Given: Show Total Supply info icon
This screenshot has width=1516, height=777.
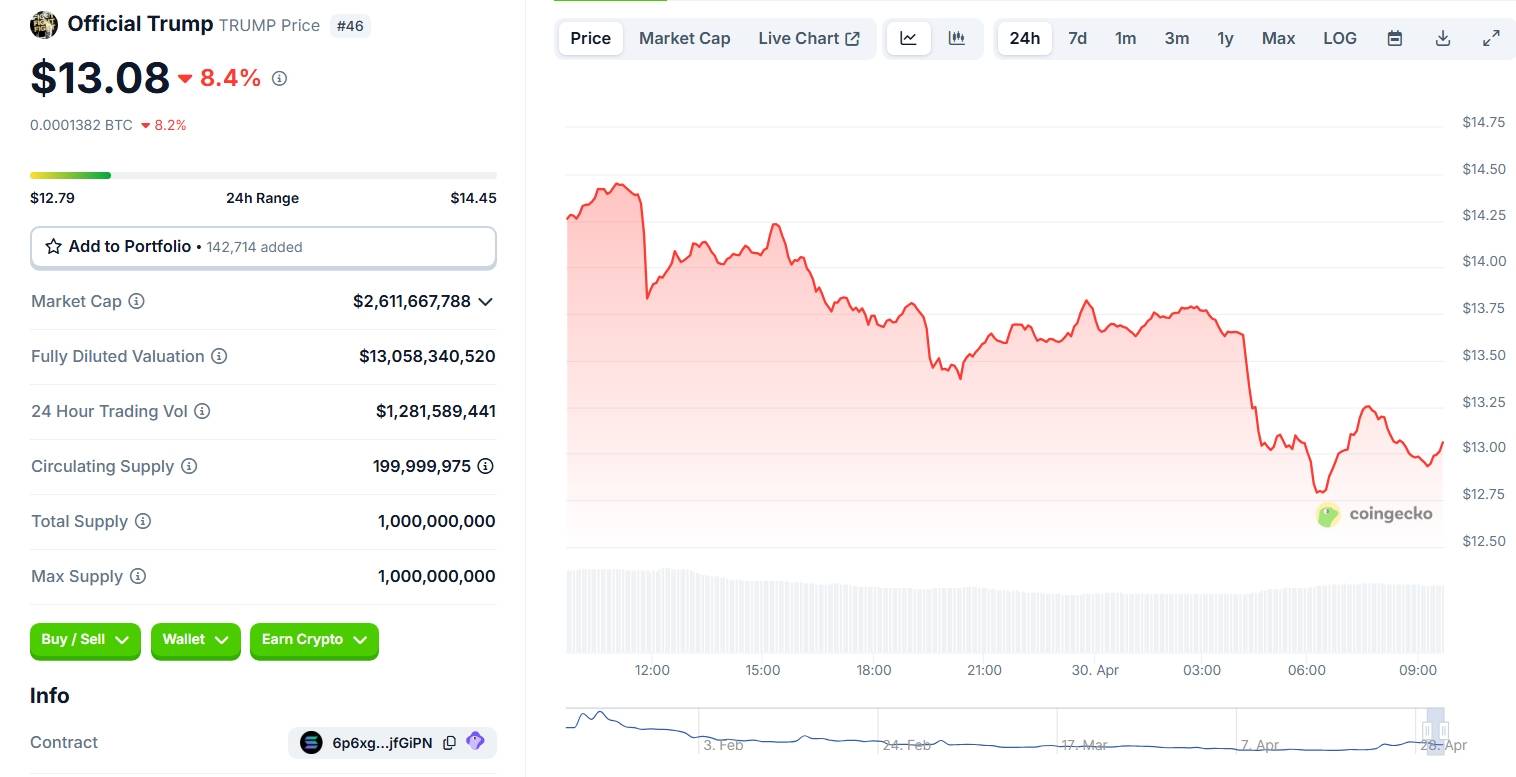Looking at the screenshot, I should click(x=143, y=521).
